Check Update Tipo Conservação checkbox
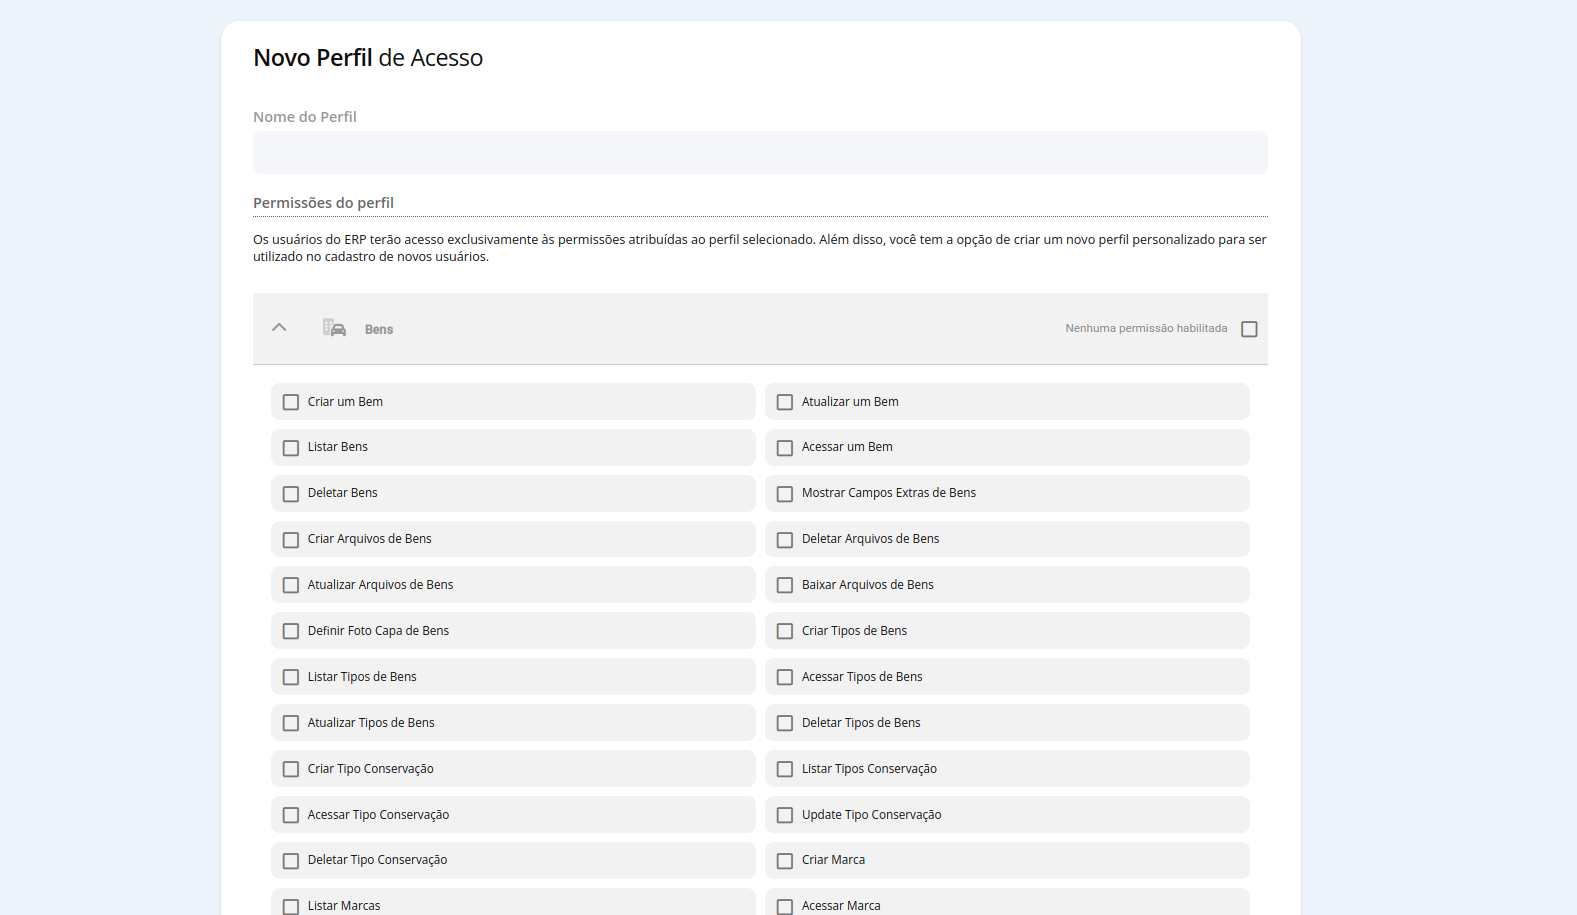This screenshot has height=915, width=1577. pyautogui.click(x=785, y=816)
